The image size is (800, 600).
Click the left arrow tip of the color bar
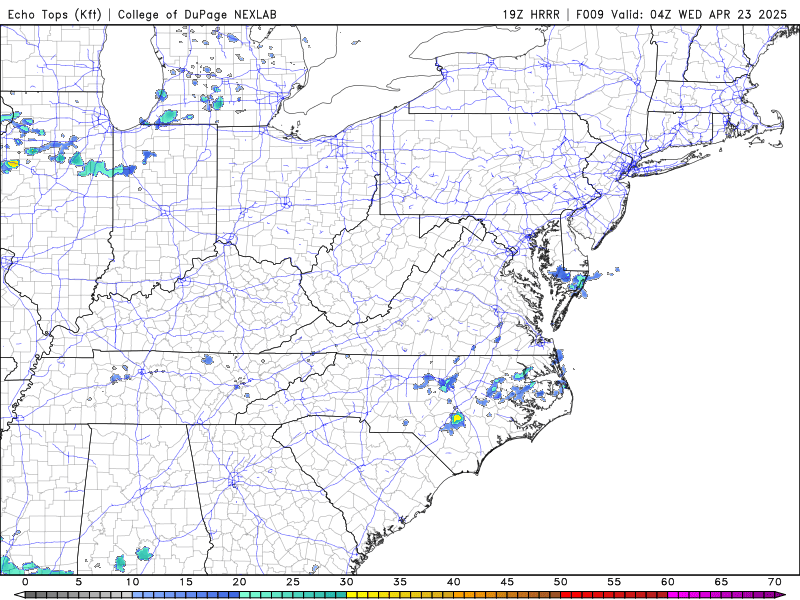(x=19, y=595)
